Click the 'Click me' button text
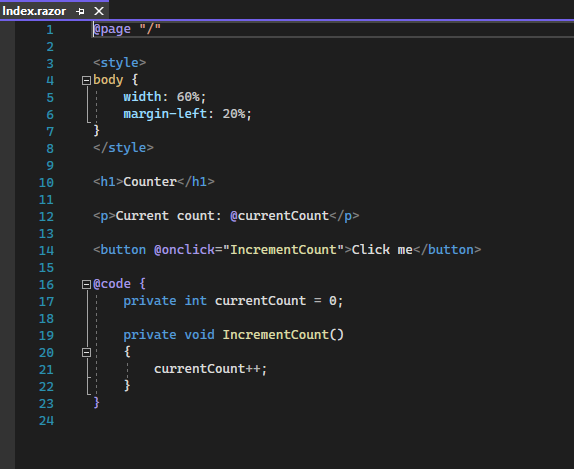This screenshot has height=469, width=574. [x=382, y=250]
